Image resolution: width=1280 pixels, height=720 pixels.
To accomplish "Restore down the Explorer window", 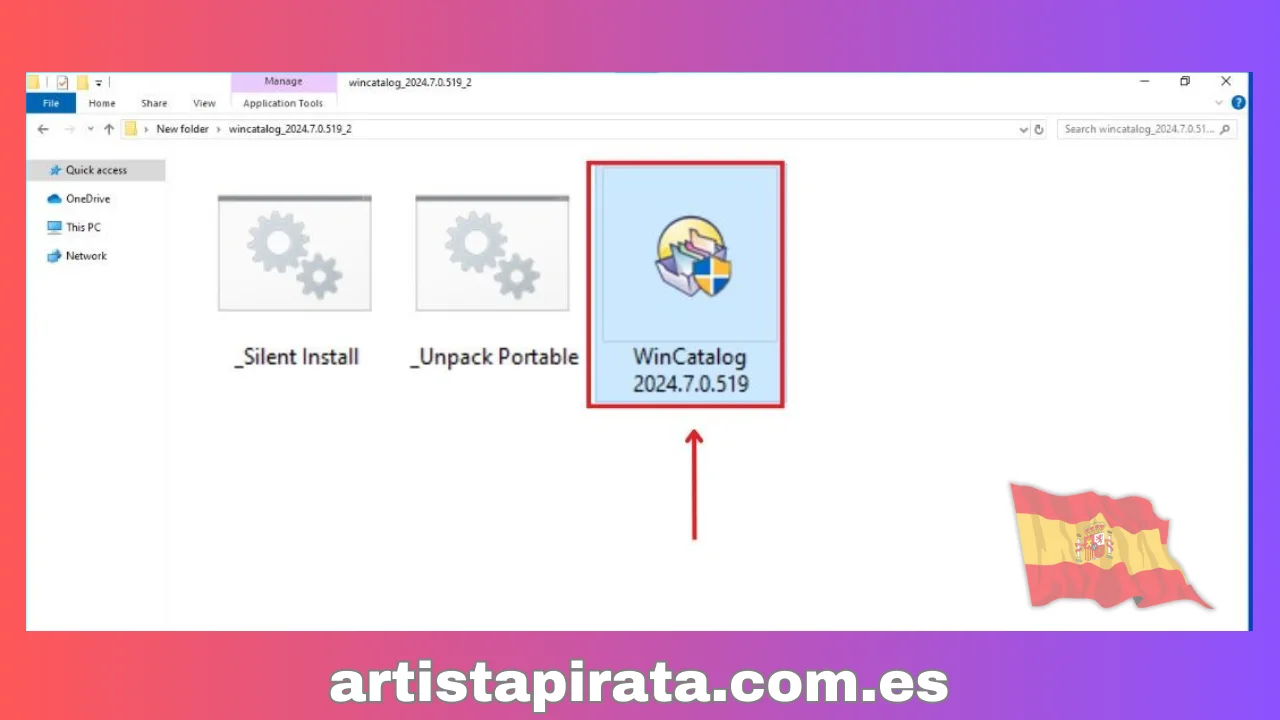I will pyautogui.click(x=1185, y=81).
